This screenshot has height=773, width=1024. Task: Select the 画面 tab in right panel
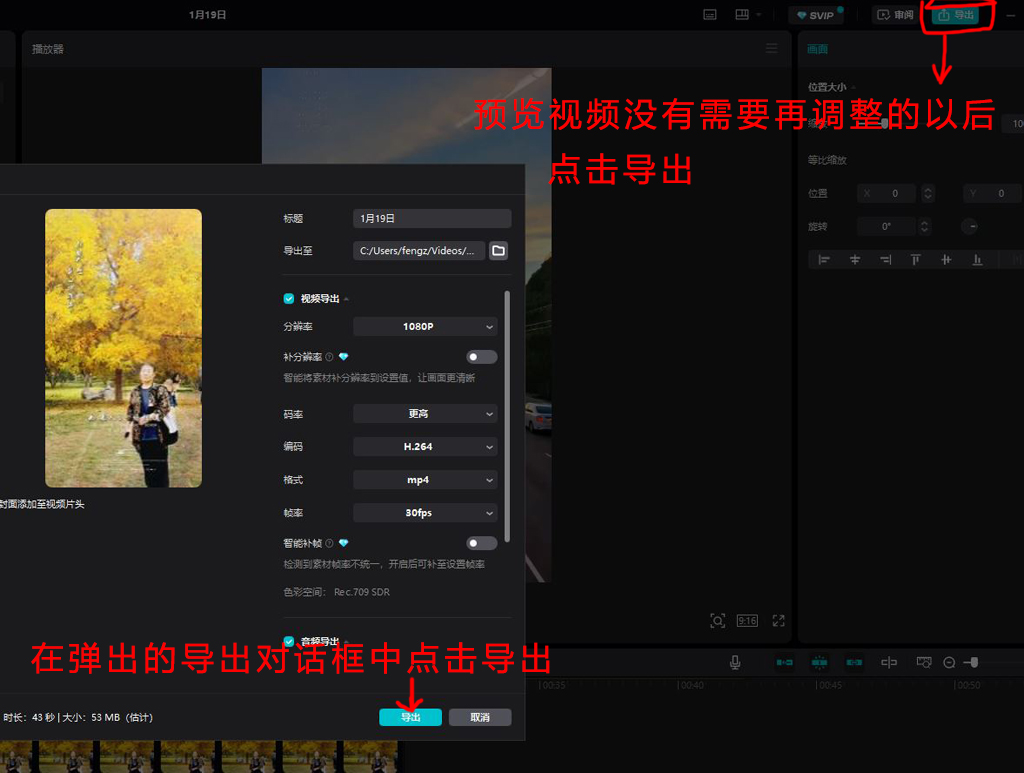pos(818,49)
